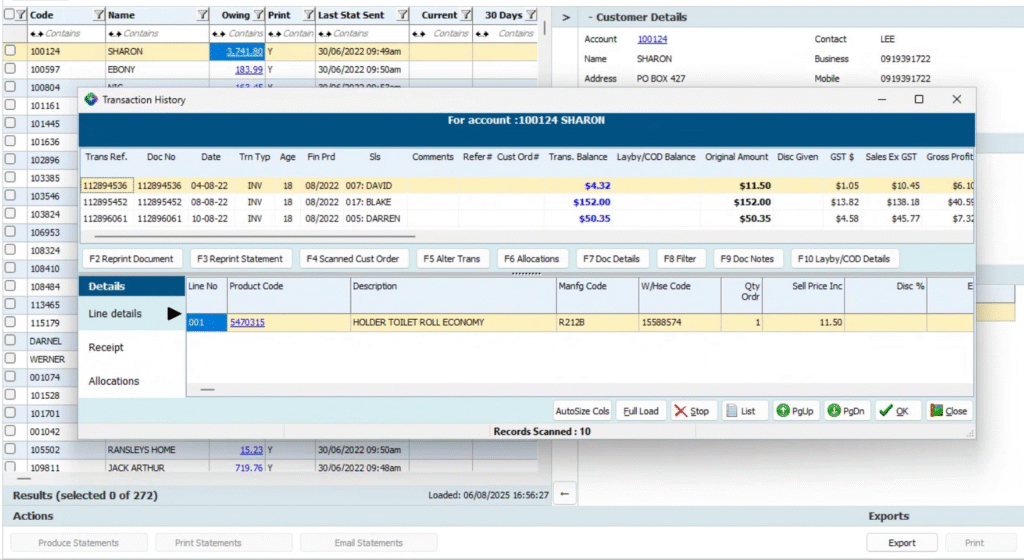Toggle the select-all checkbox in grid header
1024x560 pixels.
click(9, 14)
